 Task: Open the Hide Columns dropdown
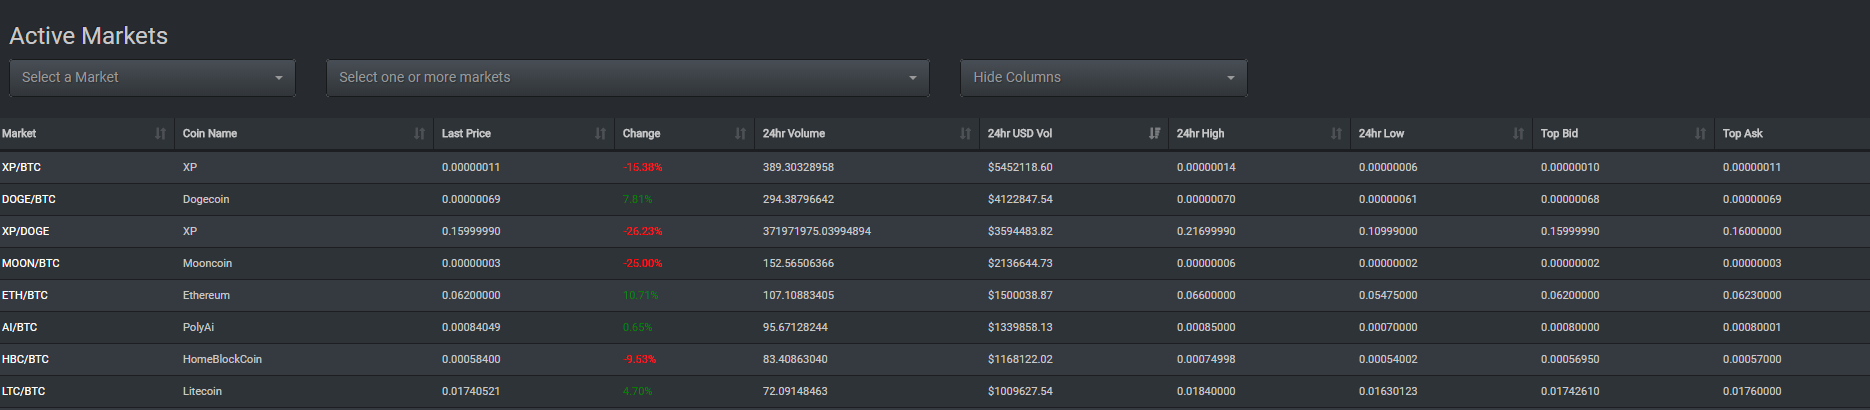coord(1103,78)
